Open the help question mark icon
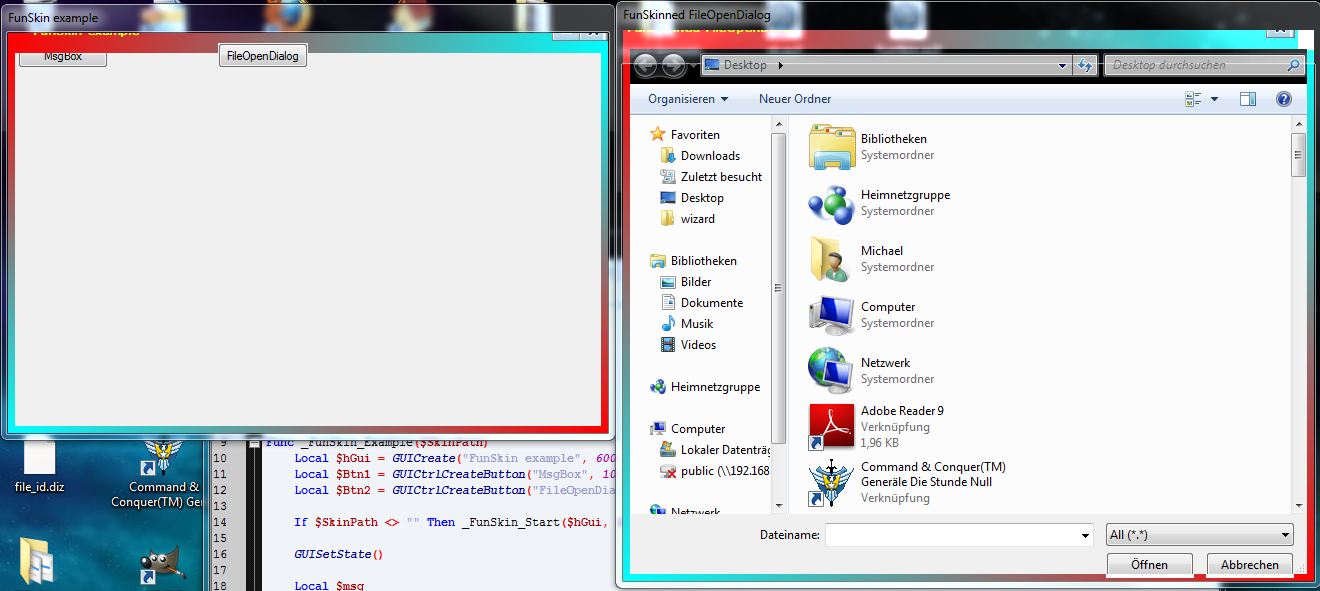Image resolution: width=1320 pixels, height=591 pixels. pyautogui.click(x=1284, y=99)
